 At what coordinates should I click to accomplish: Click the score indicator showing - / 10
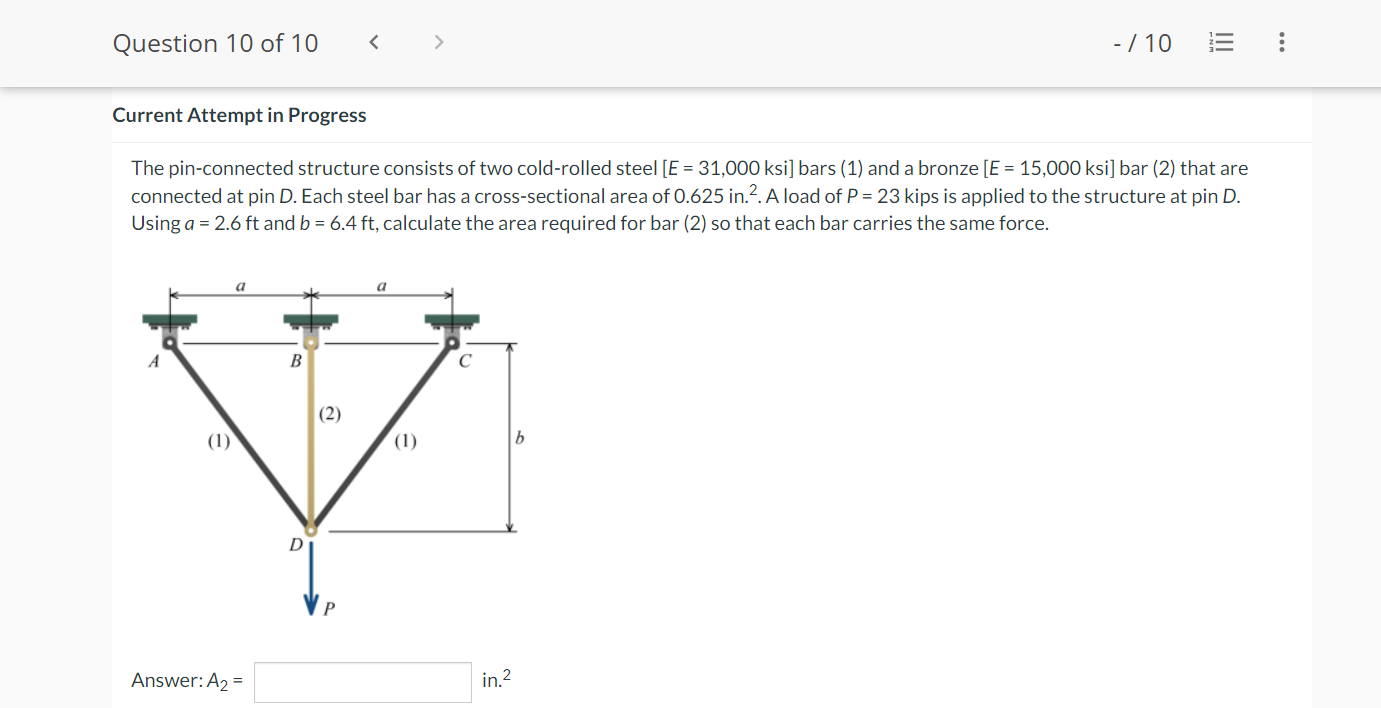coord(1142,42)
